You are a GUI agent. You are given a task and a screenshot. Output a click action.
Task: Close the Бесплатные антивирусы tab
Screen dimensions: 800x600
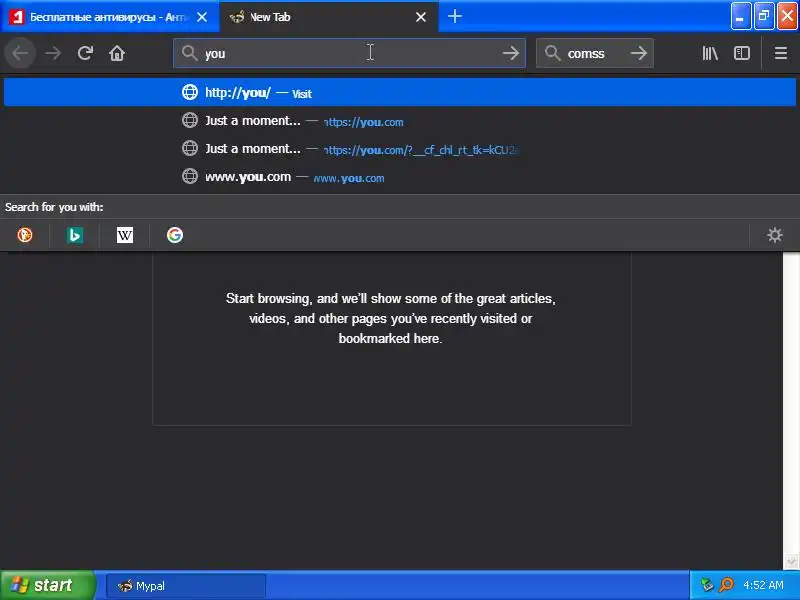tap(202, 17)
